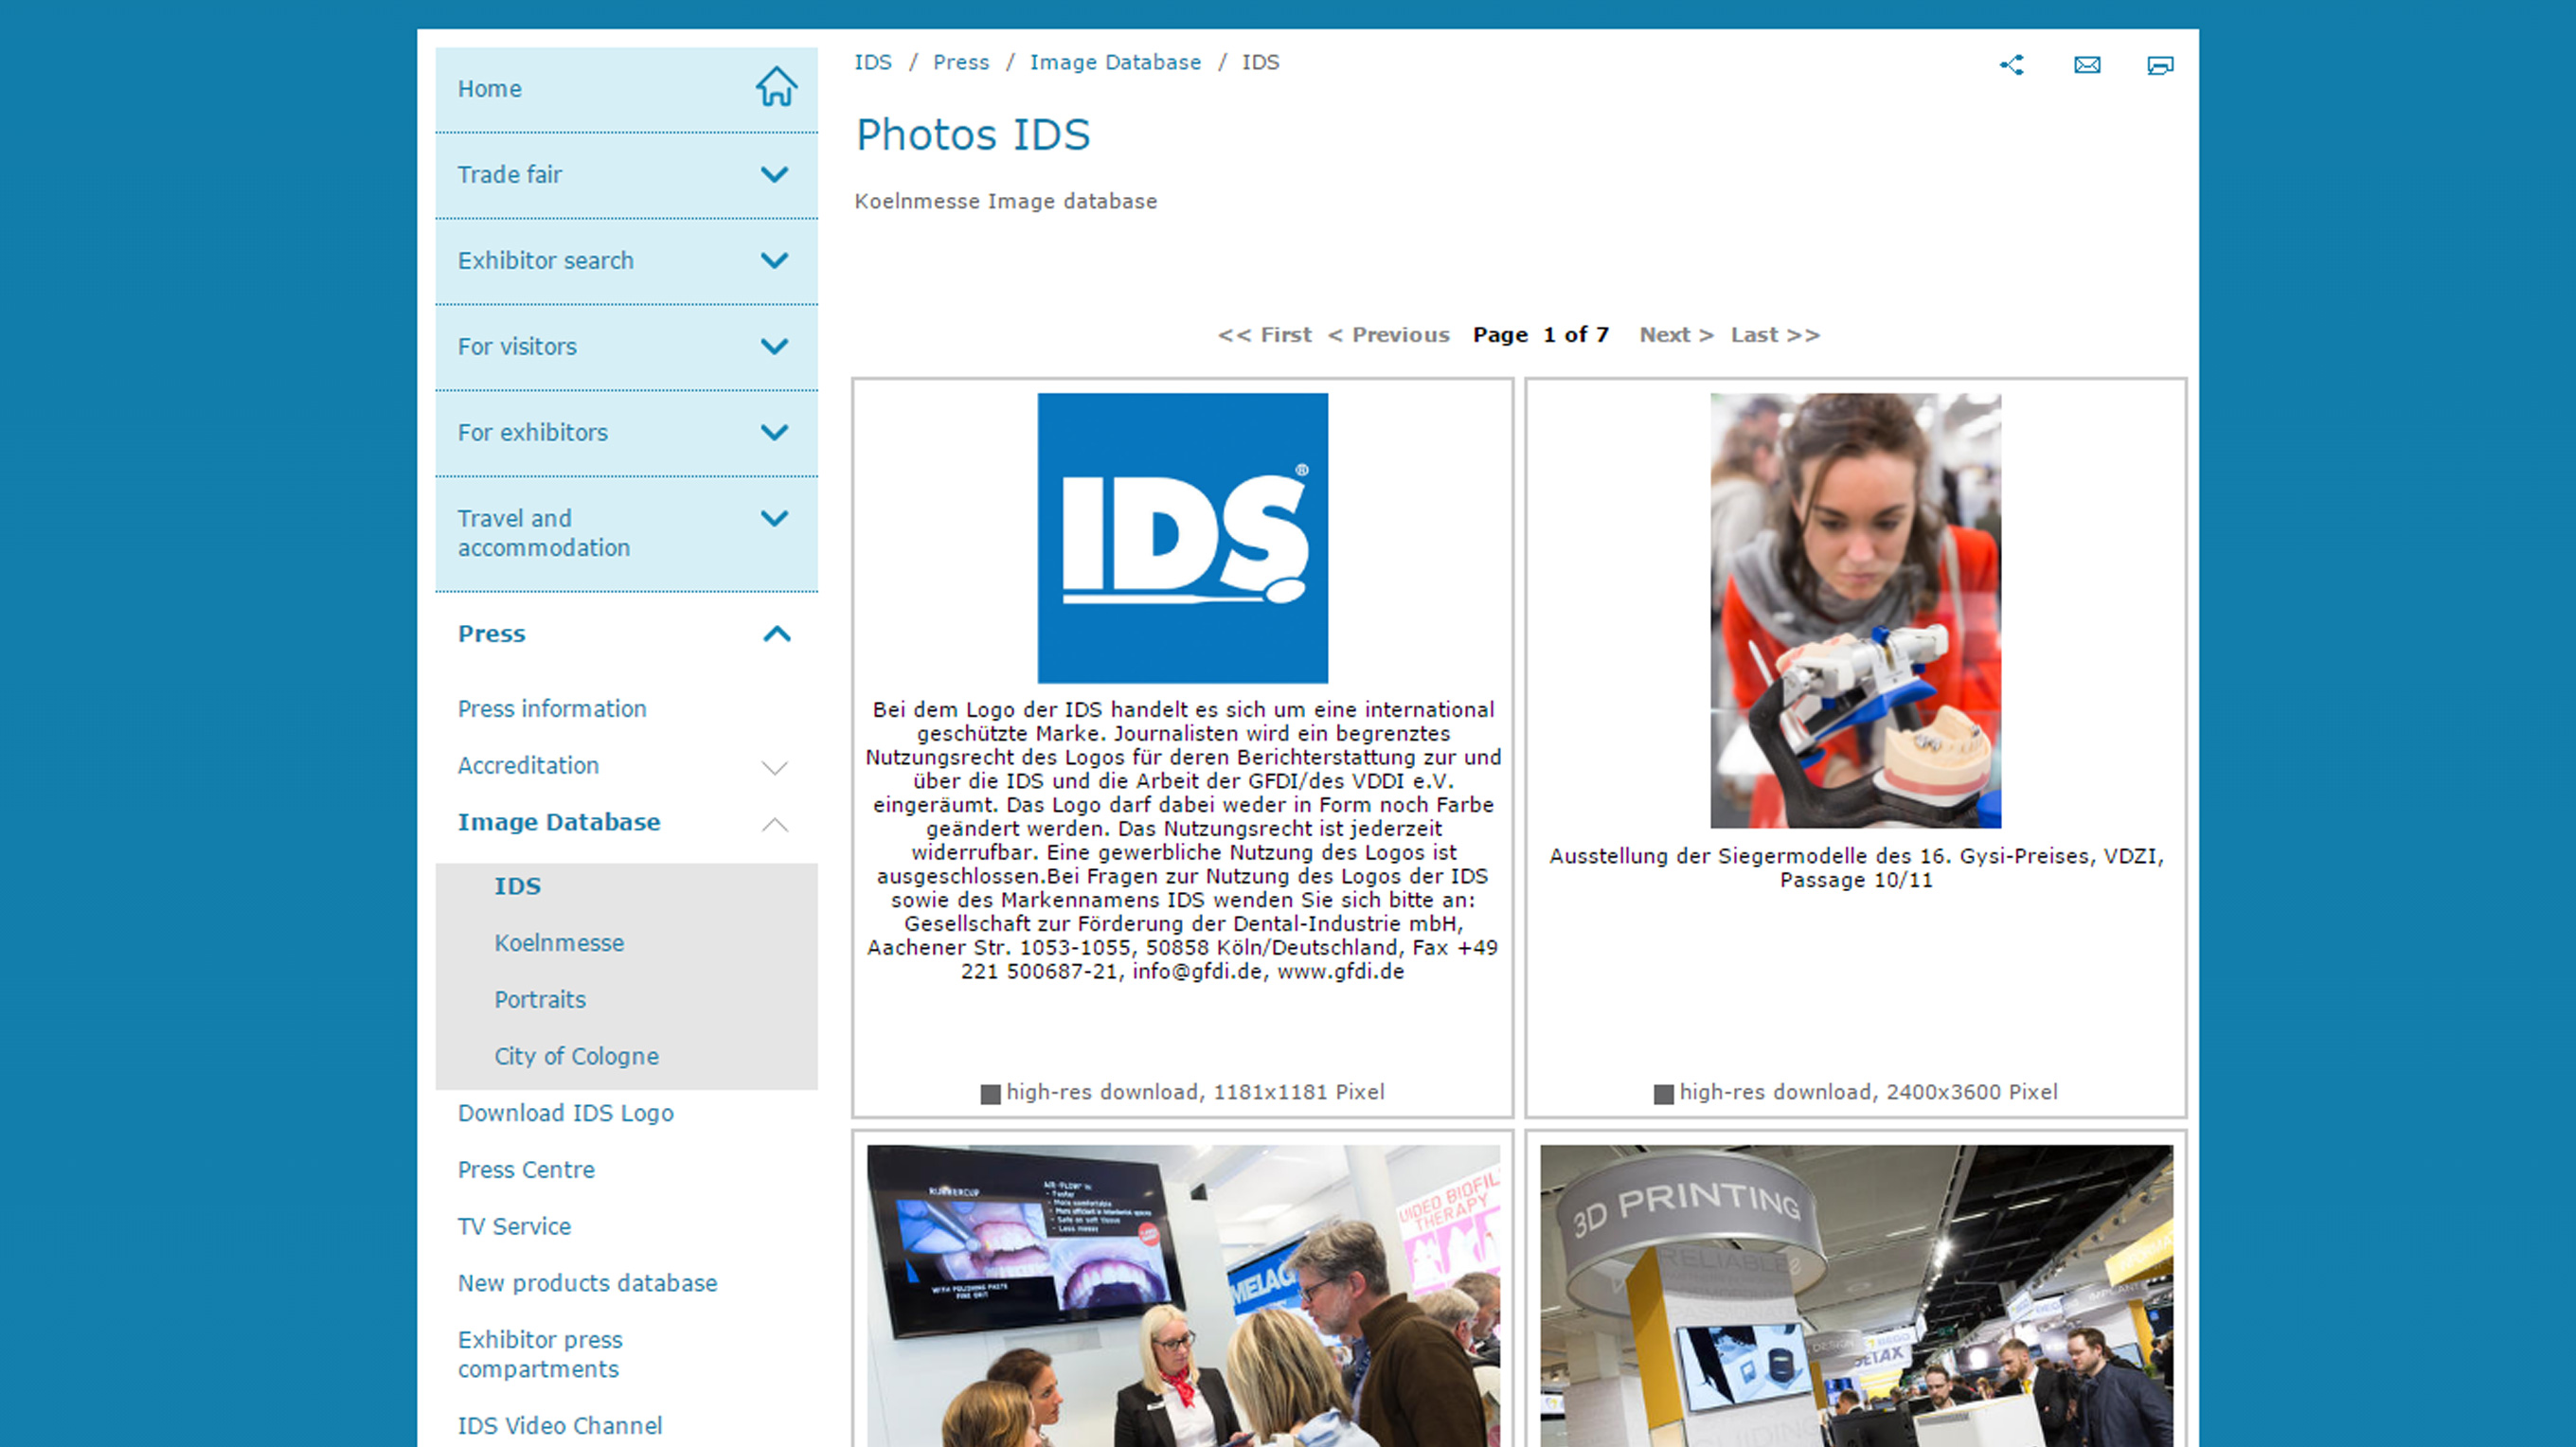Screen dimensions: 2576x1447
Task: Open IDS Video Channel link
Action: coord(560,1426)
